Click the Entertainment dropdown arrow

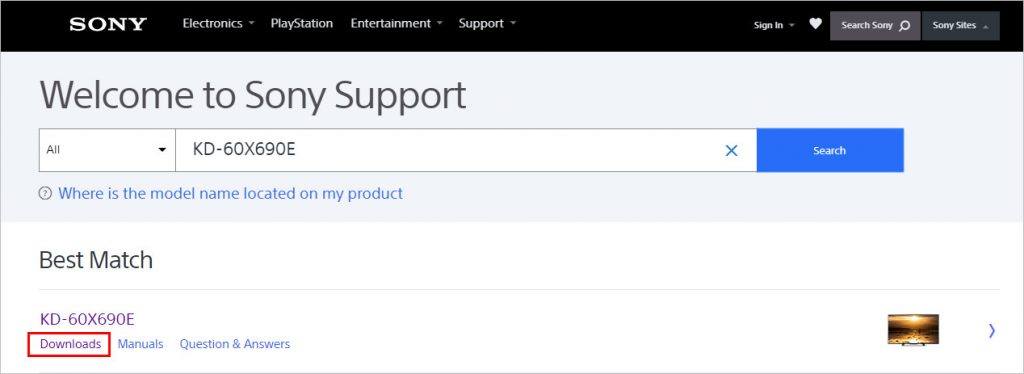(440, 23)
